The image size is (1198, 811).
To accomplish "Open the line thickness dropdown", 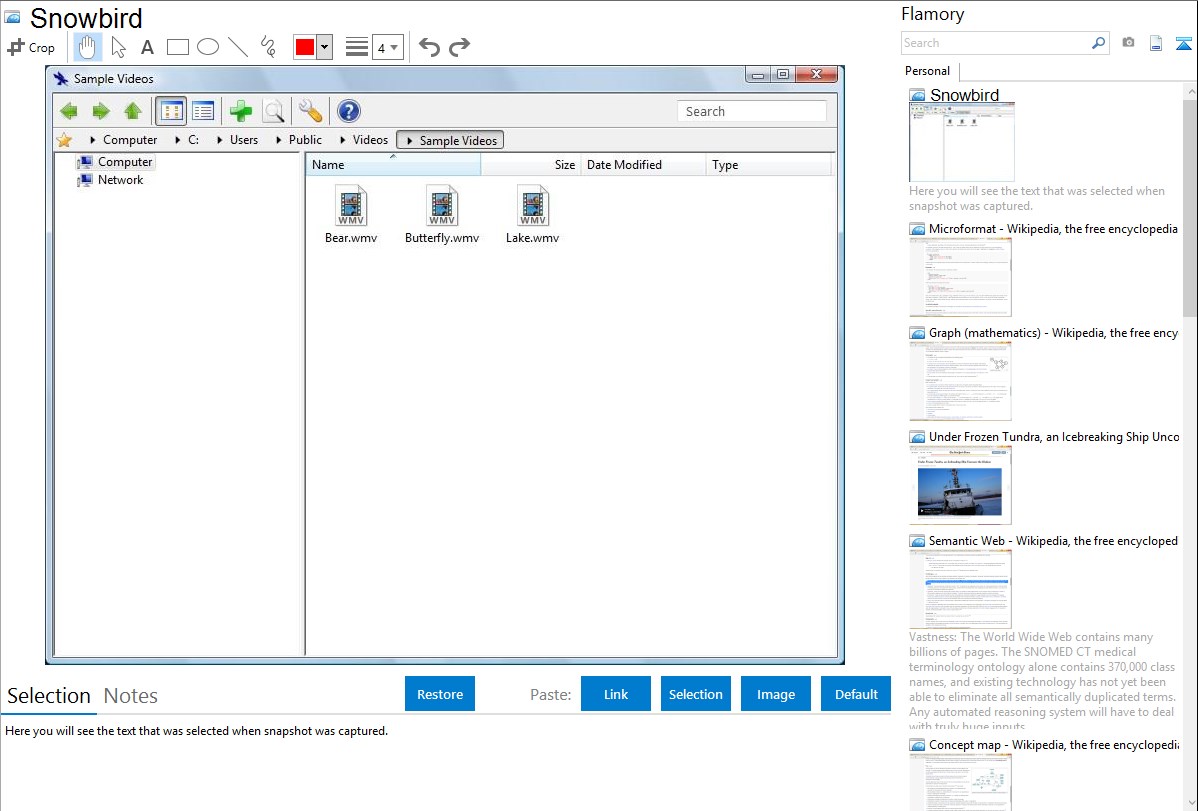I will (x=387, y=47).
